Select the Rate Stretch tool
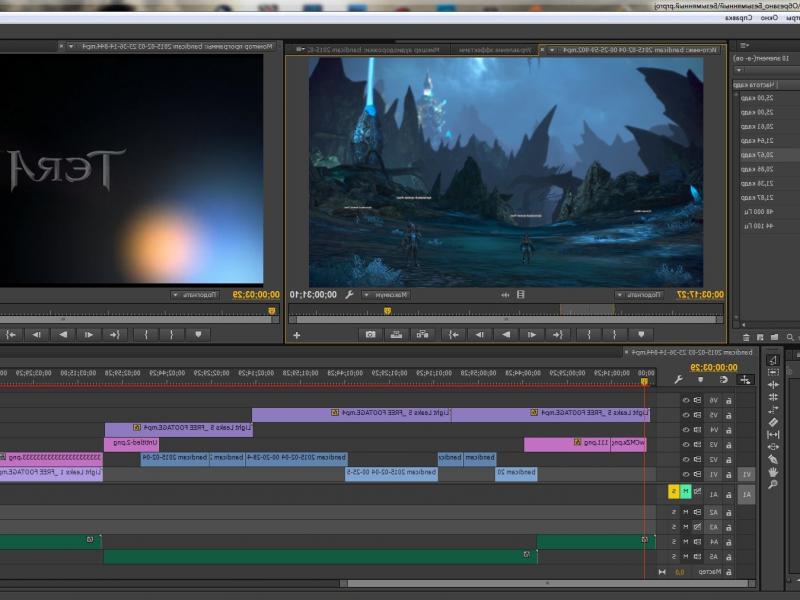Image resolution: width=800 pixels, height=600 pixels. pyautogui.click(x=772, y=410)
